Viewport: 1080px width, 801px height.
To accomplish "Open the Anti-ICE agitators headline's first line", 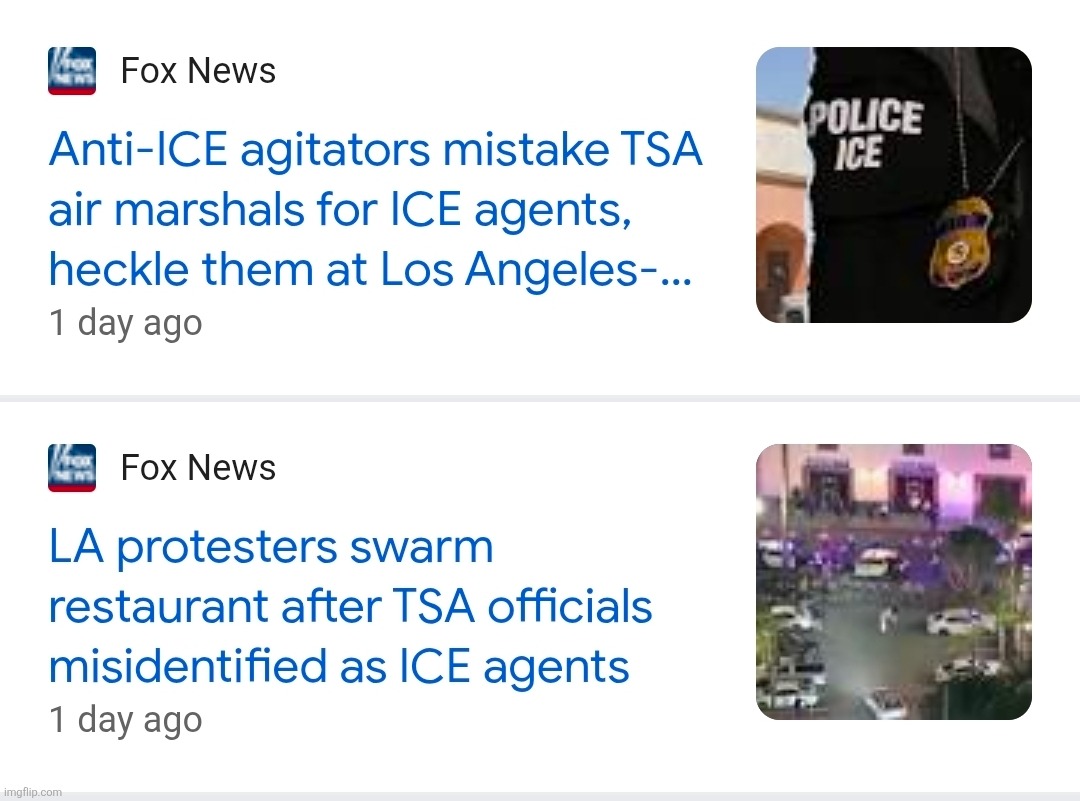I will tap(375, 151).
